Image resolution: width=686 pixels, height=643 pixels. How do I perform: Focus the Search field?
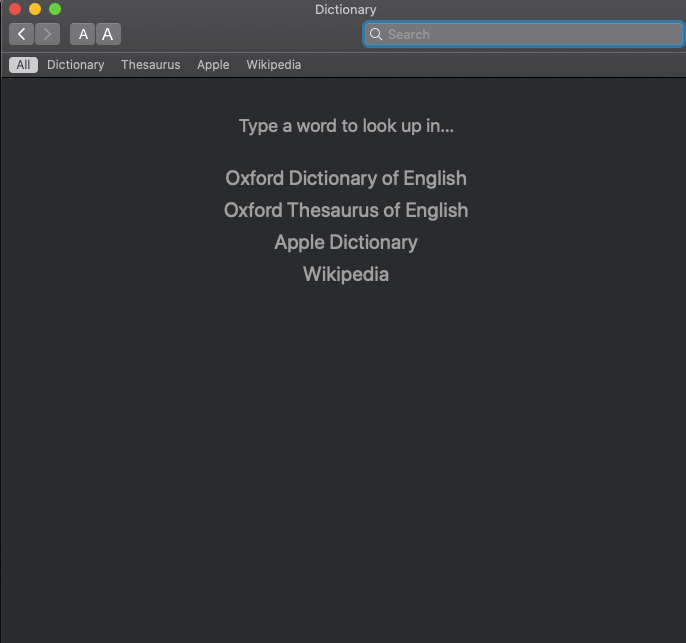tap(523, 34)
